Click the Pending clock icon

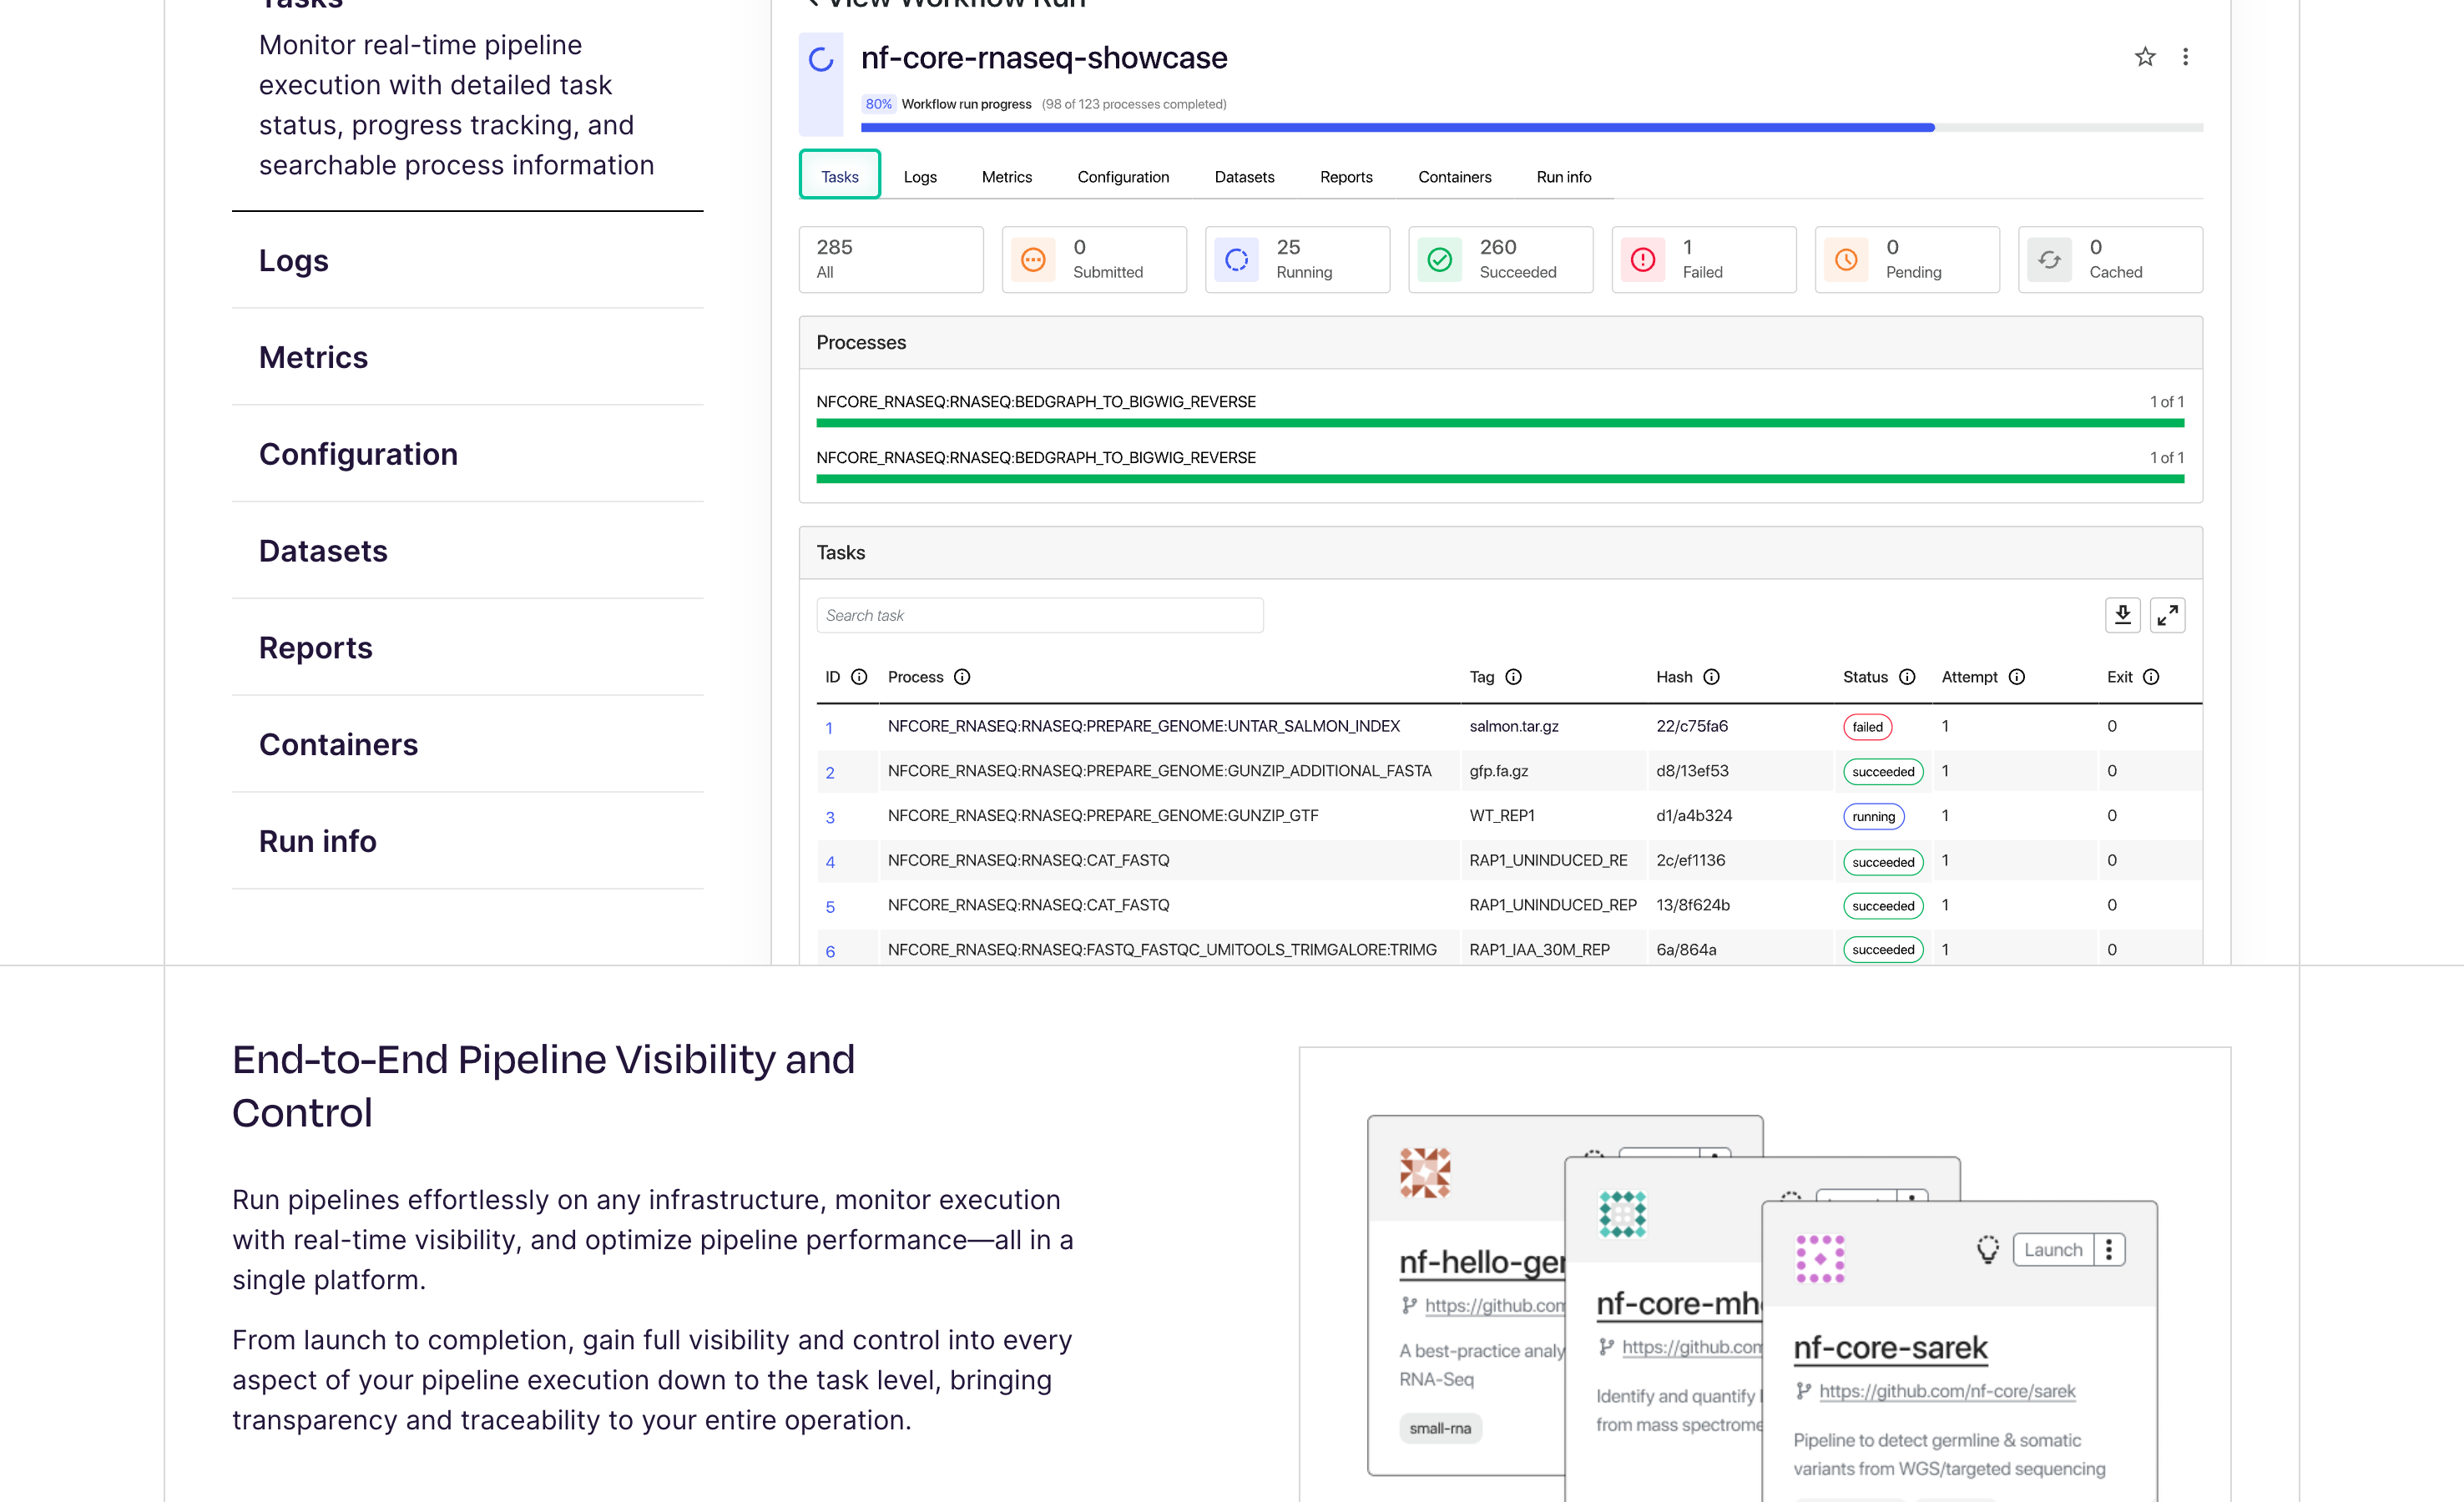click(1846, 260)
